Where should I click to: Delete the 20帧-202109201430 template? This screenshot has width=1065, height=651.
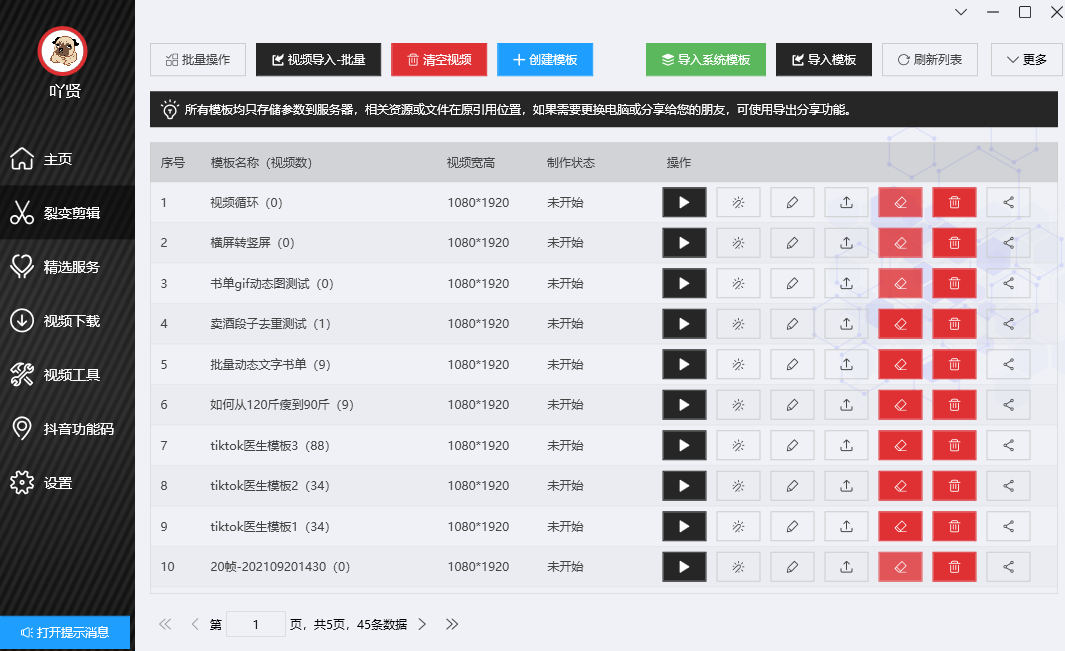pos(954,567)
